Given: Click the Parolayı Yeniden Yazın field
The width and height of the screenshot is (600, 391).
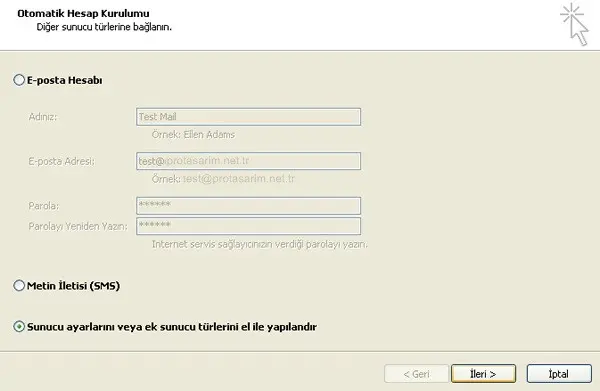Looking at the screenshot, I should 248,226.
